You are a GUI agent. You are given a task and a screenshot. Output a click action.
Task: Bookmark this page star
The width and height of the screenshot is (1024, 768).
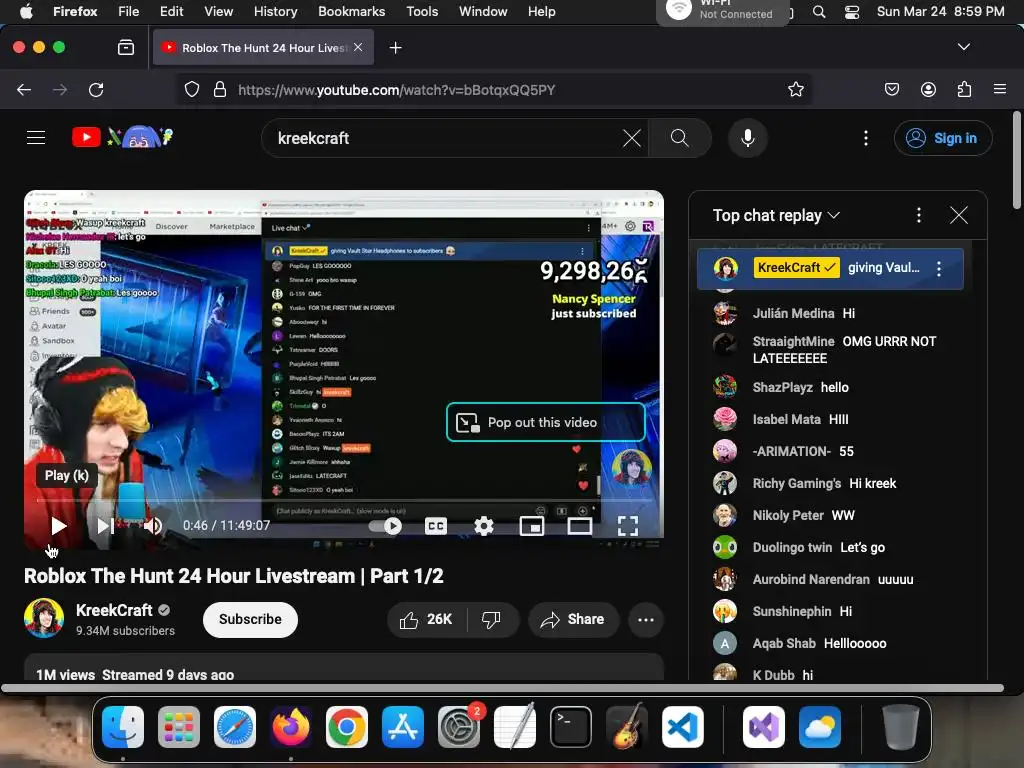point(795,89)
